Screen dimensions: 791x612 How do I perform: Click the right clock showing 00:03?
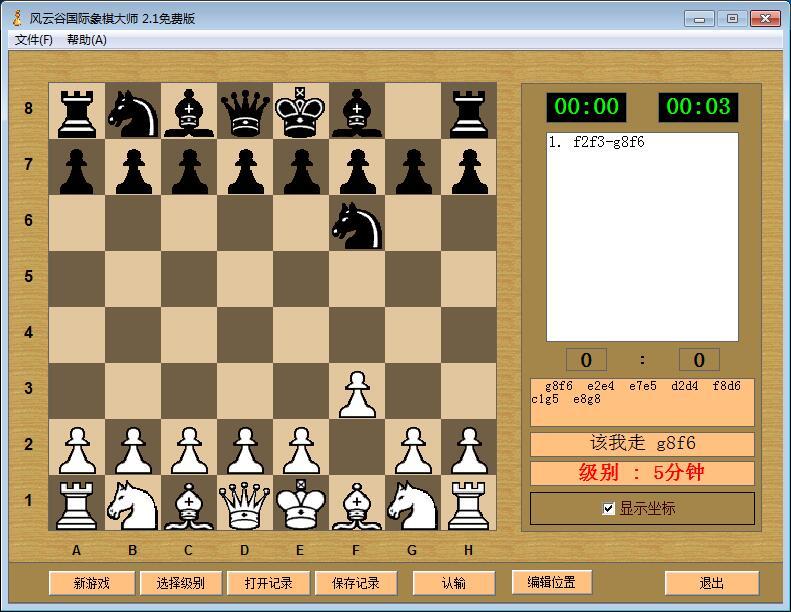[x=698, y=107]
